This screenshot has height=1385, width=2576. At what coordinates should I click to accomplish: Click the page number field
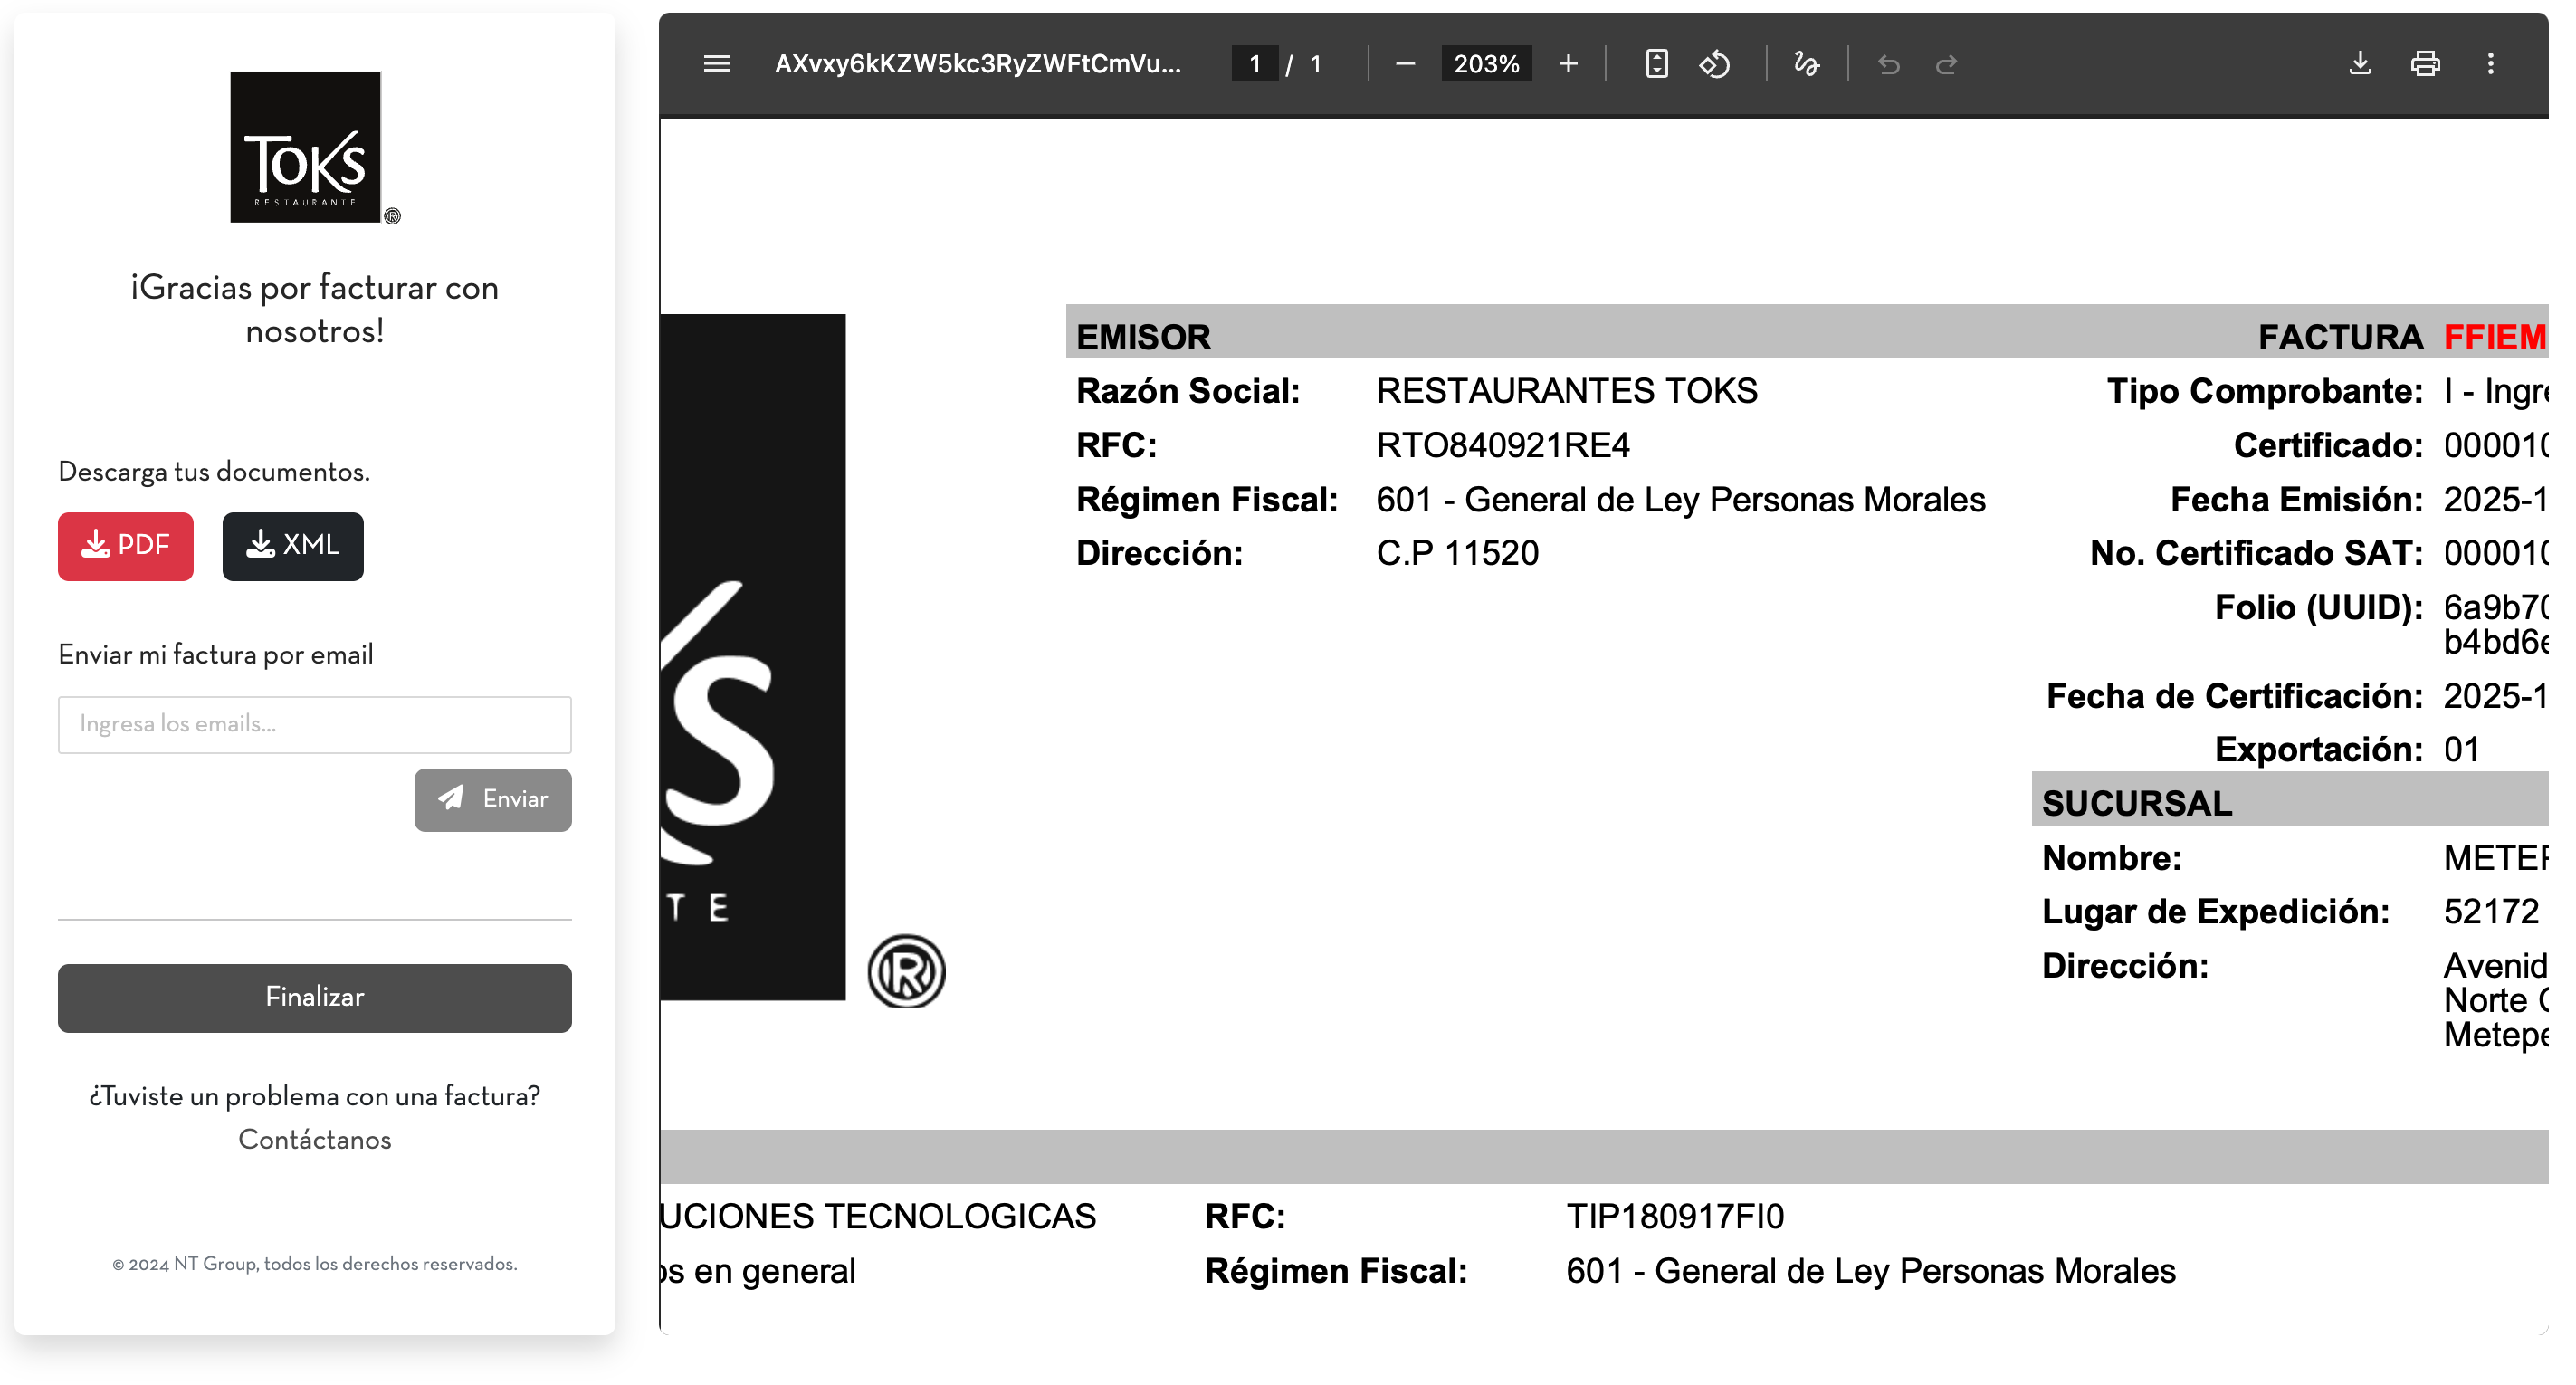[x=1254, y=64]
